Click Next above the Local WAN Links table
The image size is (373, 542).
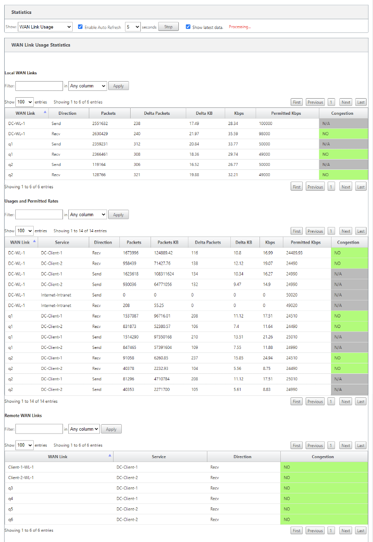(x=346, y=102)
